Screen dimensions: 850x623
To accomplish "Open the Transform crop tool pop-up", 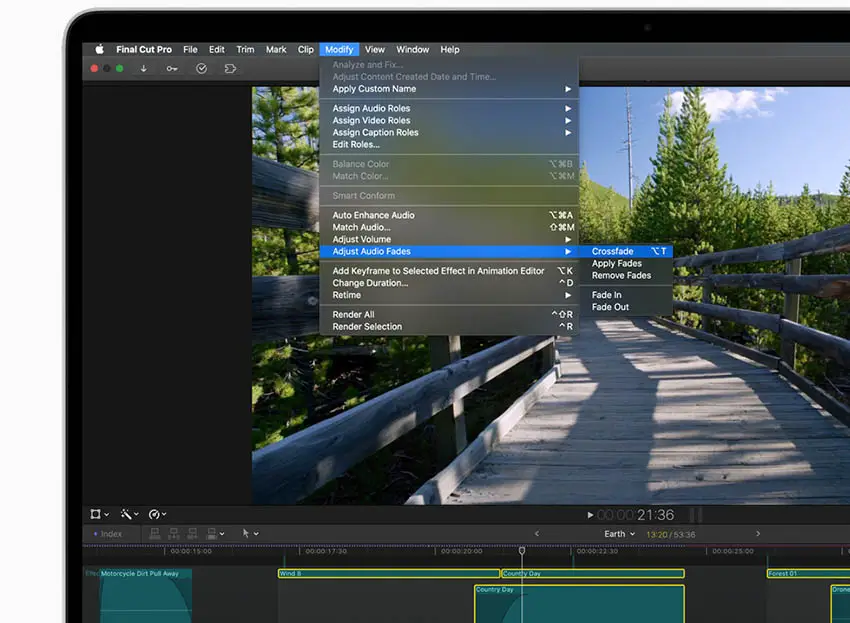I will click(99, 514).
